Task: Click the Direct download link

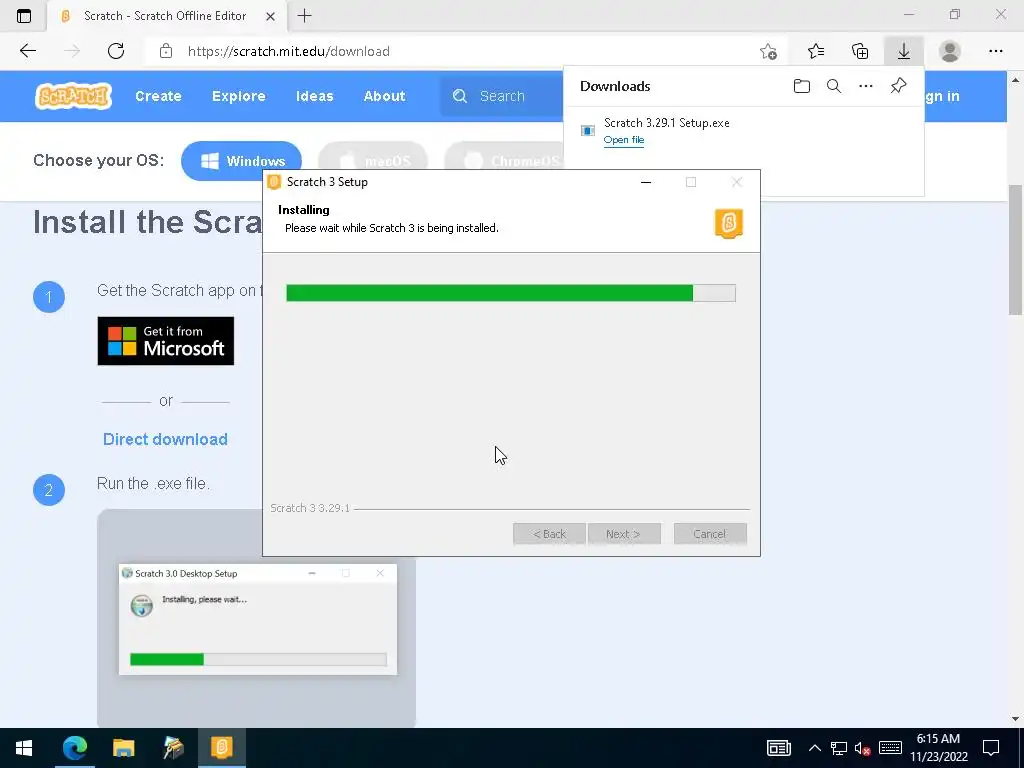Action: [x=165, y=439]
